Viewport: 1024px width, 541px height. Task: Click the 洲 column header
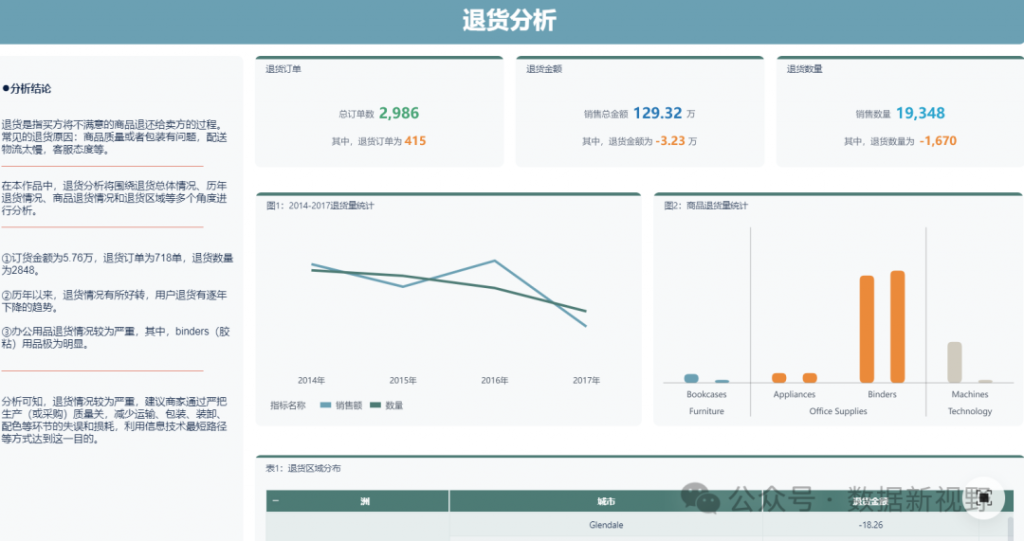(365, 501)
